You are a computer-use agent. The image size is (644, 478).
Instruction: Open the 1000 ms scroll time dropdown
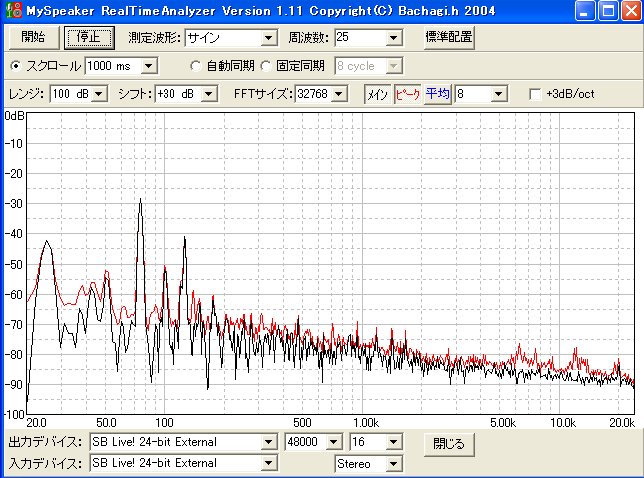pos(149,66)
